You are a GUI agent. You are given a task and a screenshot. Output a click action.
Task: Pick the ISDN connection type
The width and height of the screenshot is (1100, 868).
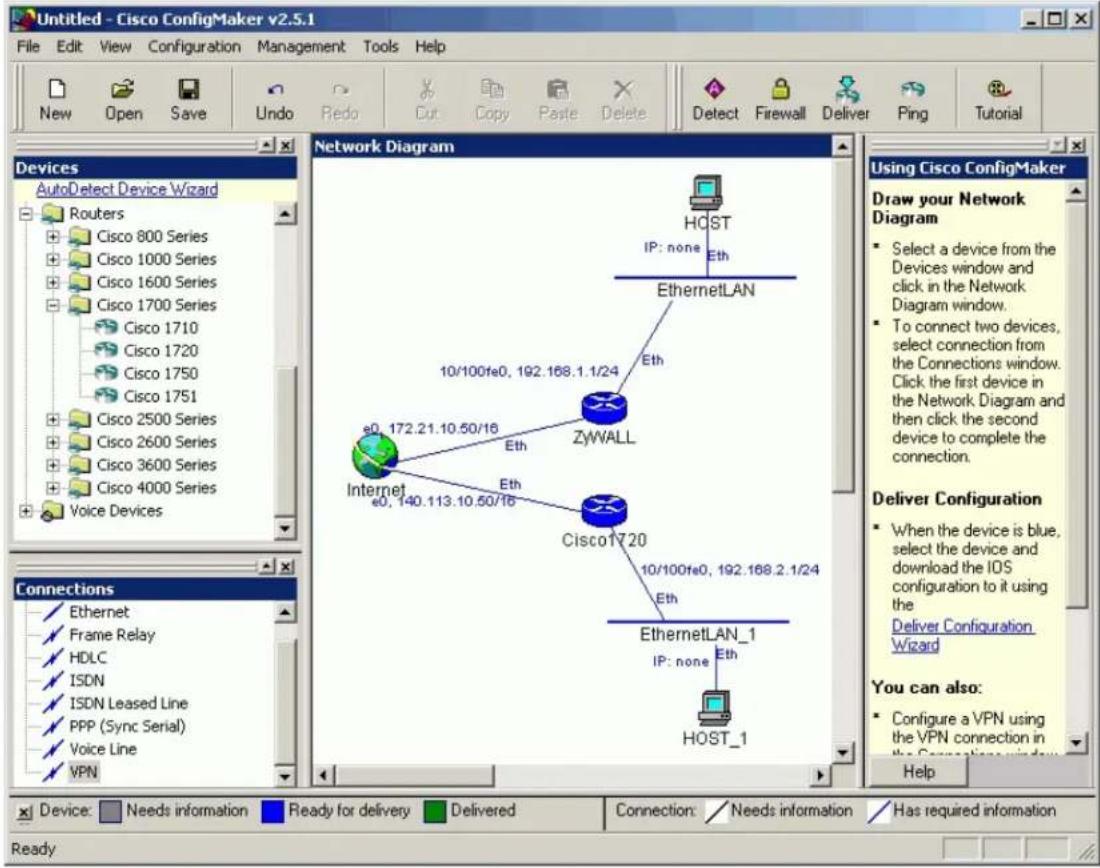[x=74, y=681]
